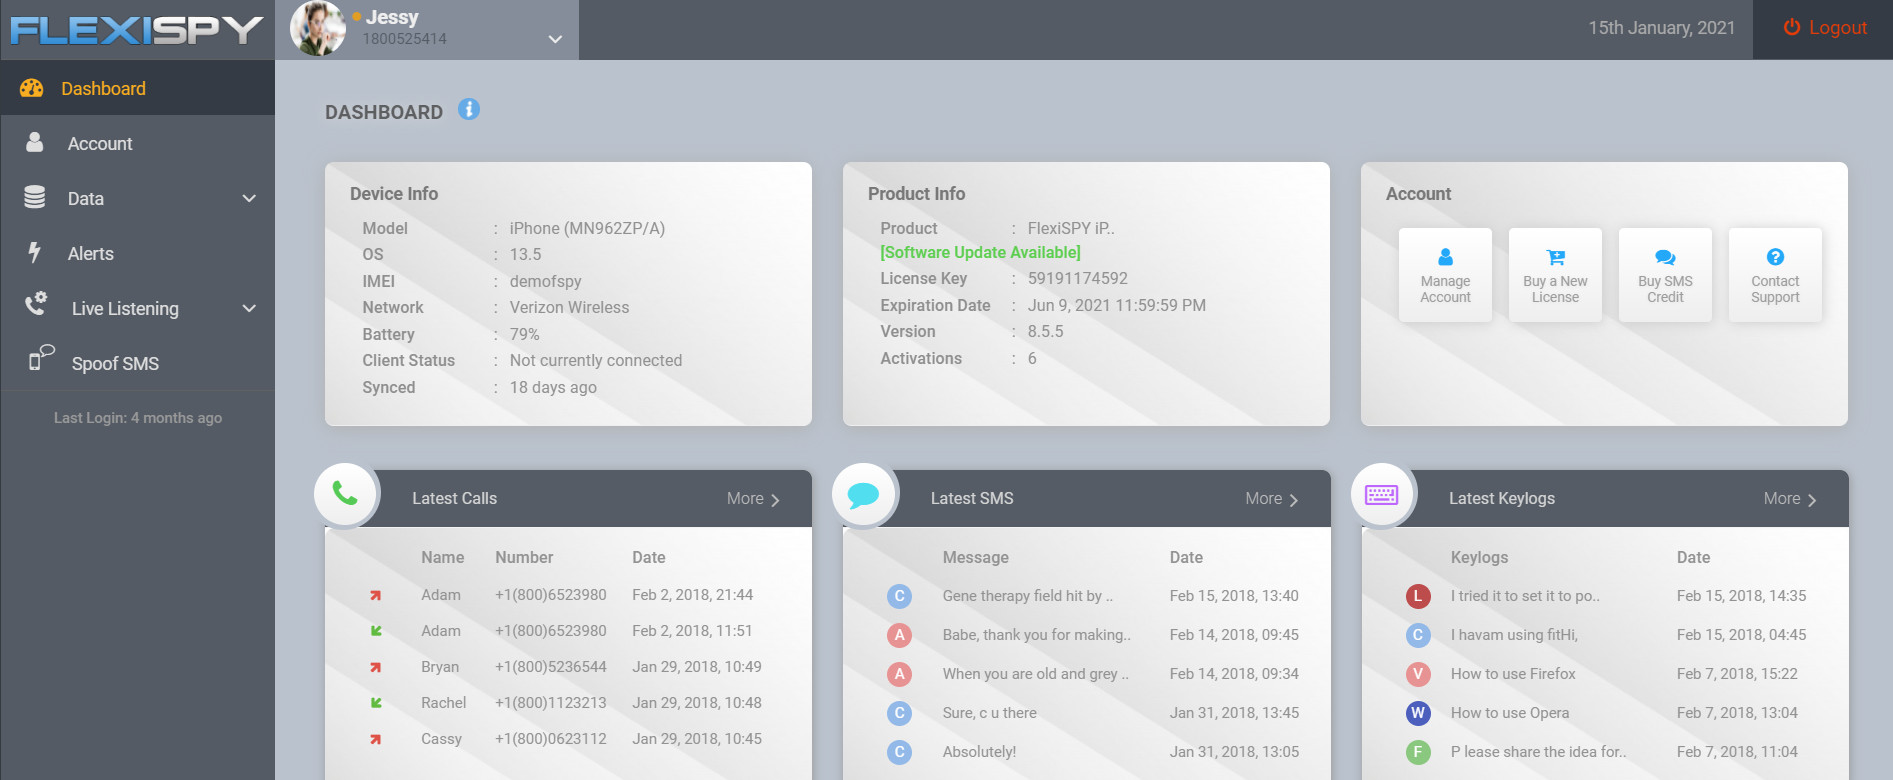This screenshot has height=780, width=1893.
Task: Select Bryan's number +1(800)5236544
Action: [x=551, y=667]
